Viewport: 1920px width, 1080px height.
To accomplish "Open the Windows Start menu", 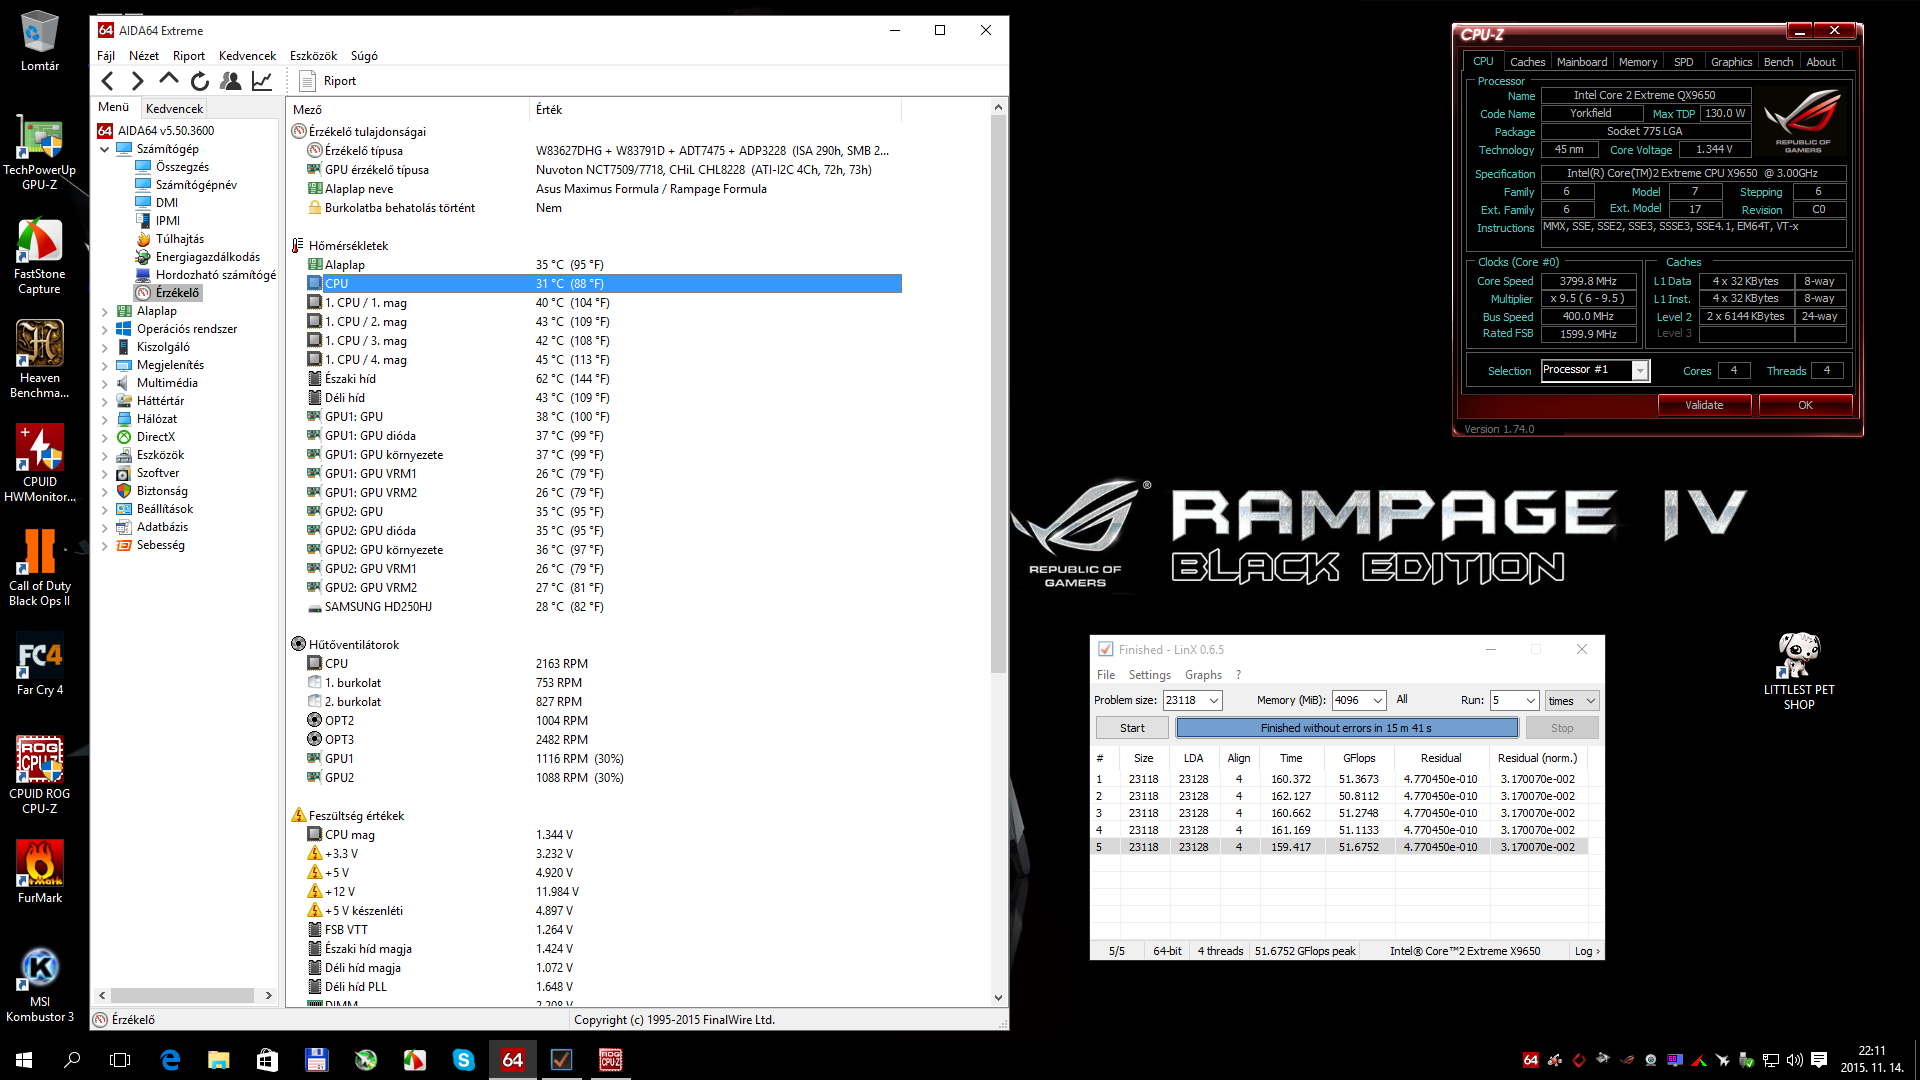I will (24, 1059).
